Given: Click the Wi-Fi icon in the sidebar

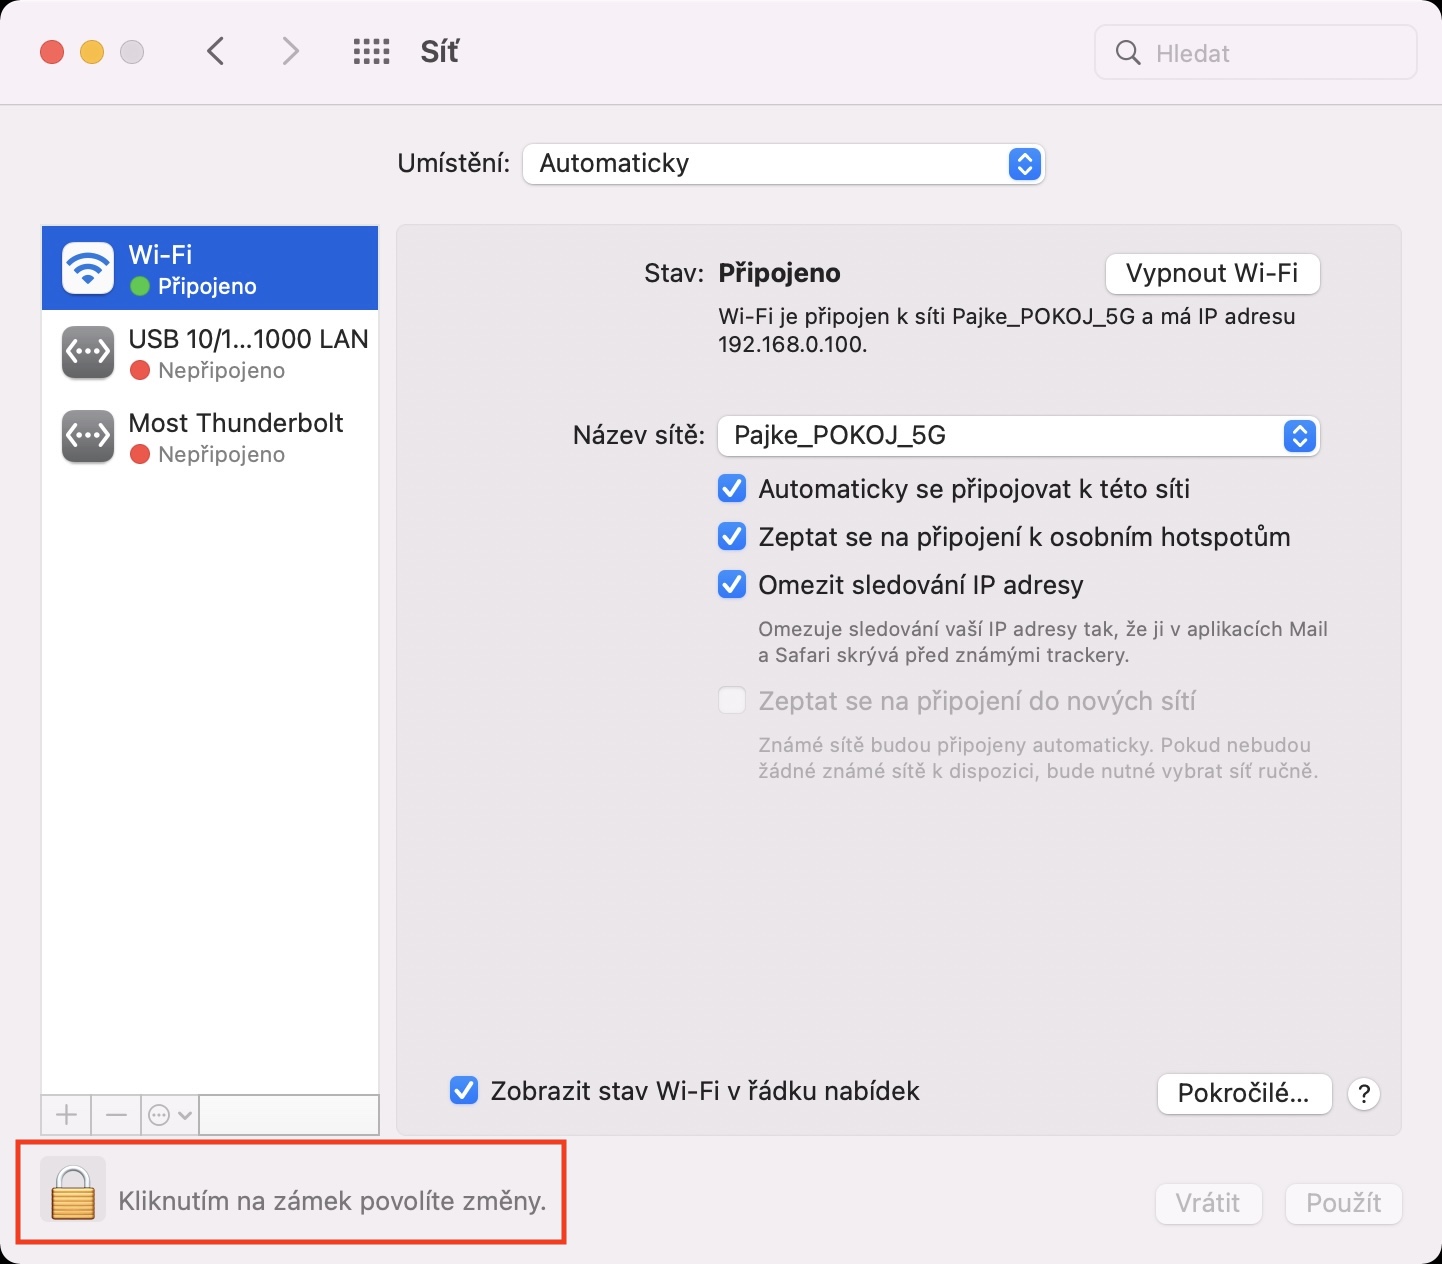Looking at the screenshot, I should (88, 268).
